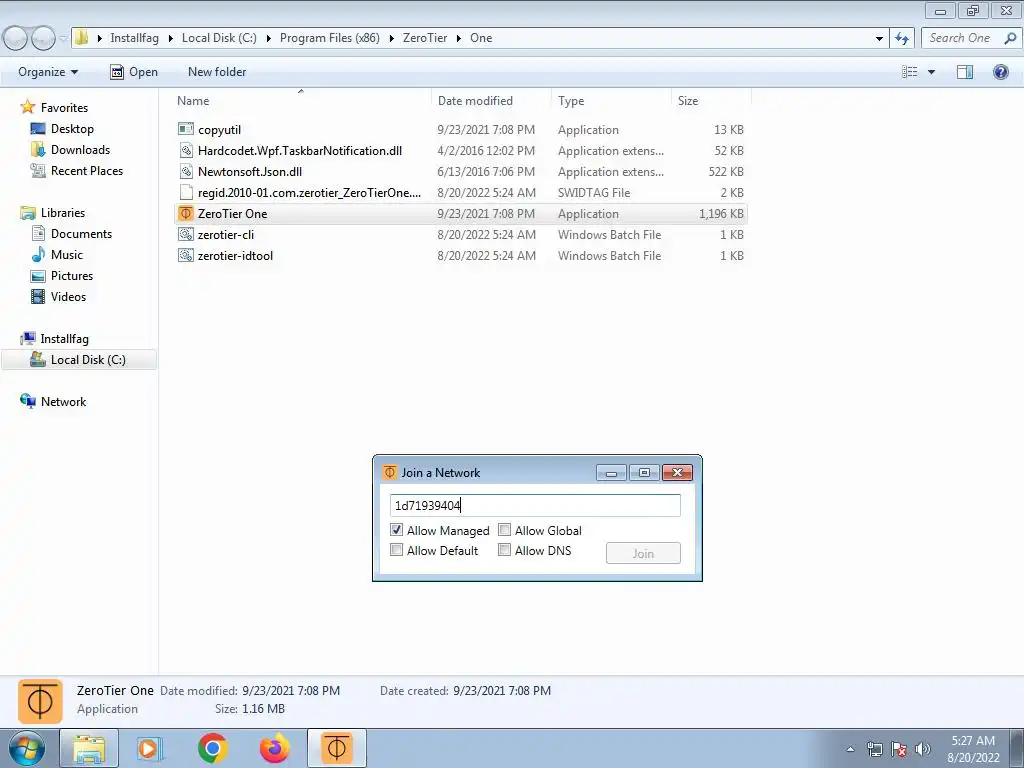This screenshot has width=1024, height=768.
Task: Go to Program Files (x86) breadcrumb
Action: pos(330,38)
